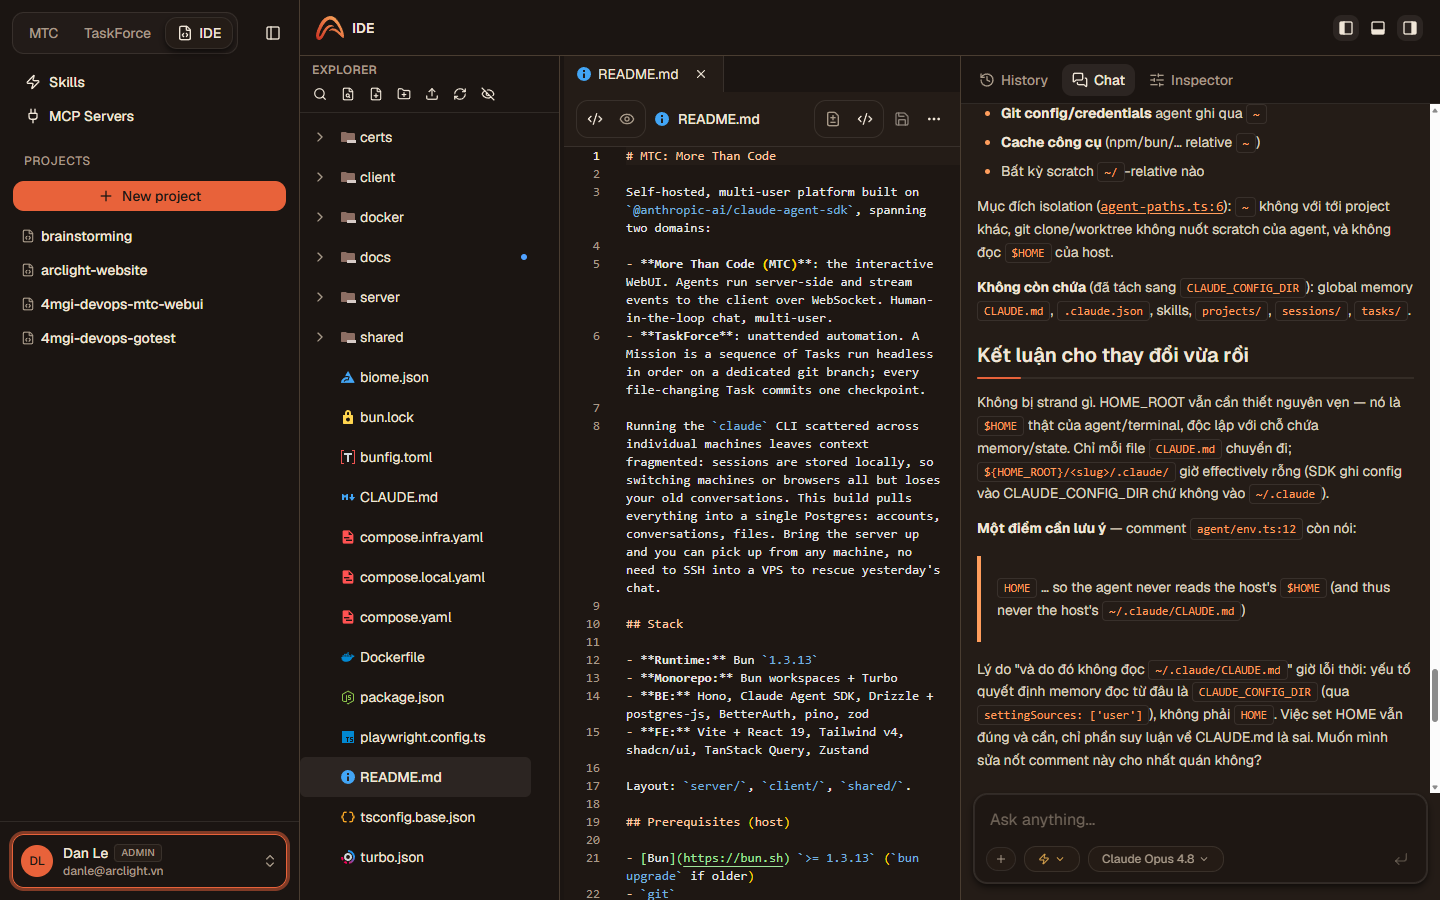This screenshot has width=1440, height=900.
Task: Open the Claude Opus 4.8 model dropdown
Action: point(1154,859)
